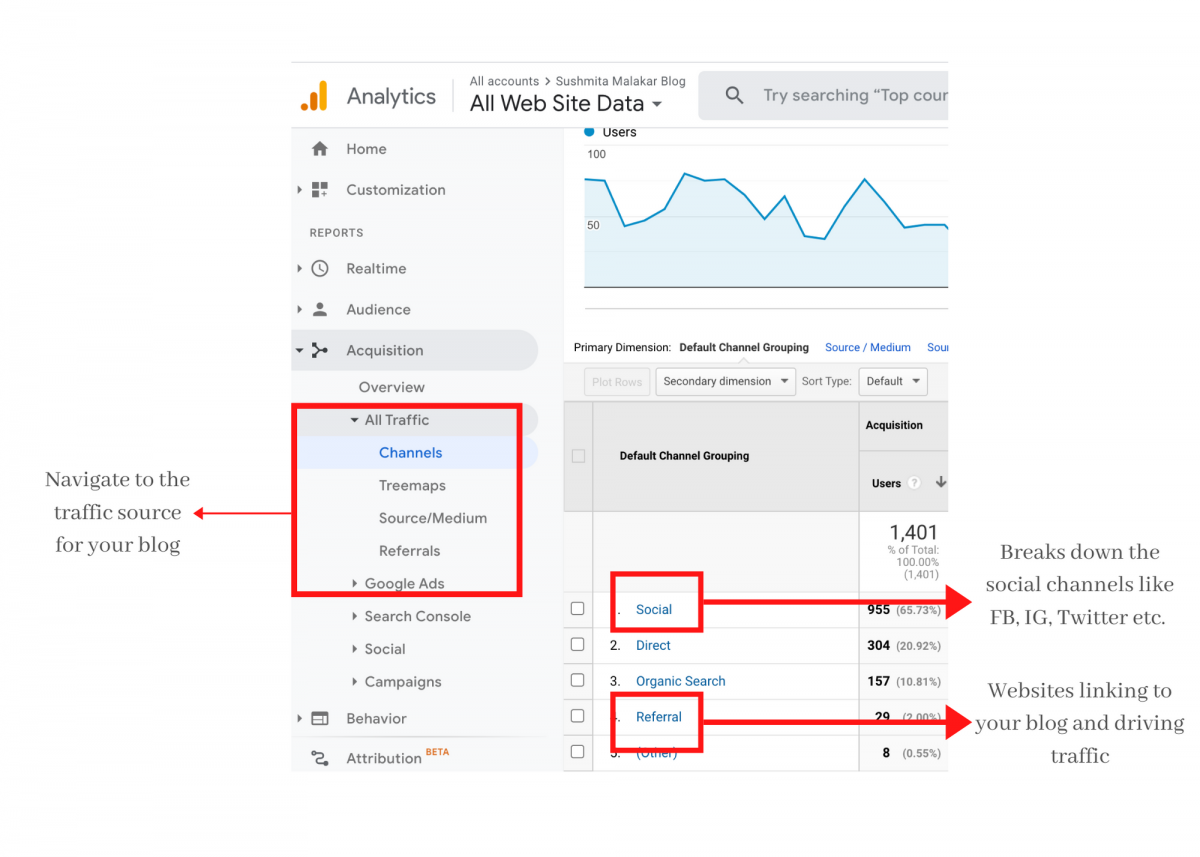Click the Default Channel Grouping column header
The image size is (1200, 857).
[684, 456]
